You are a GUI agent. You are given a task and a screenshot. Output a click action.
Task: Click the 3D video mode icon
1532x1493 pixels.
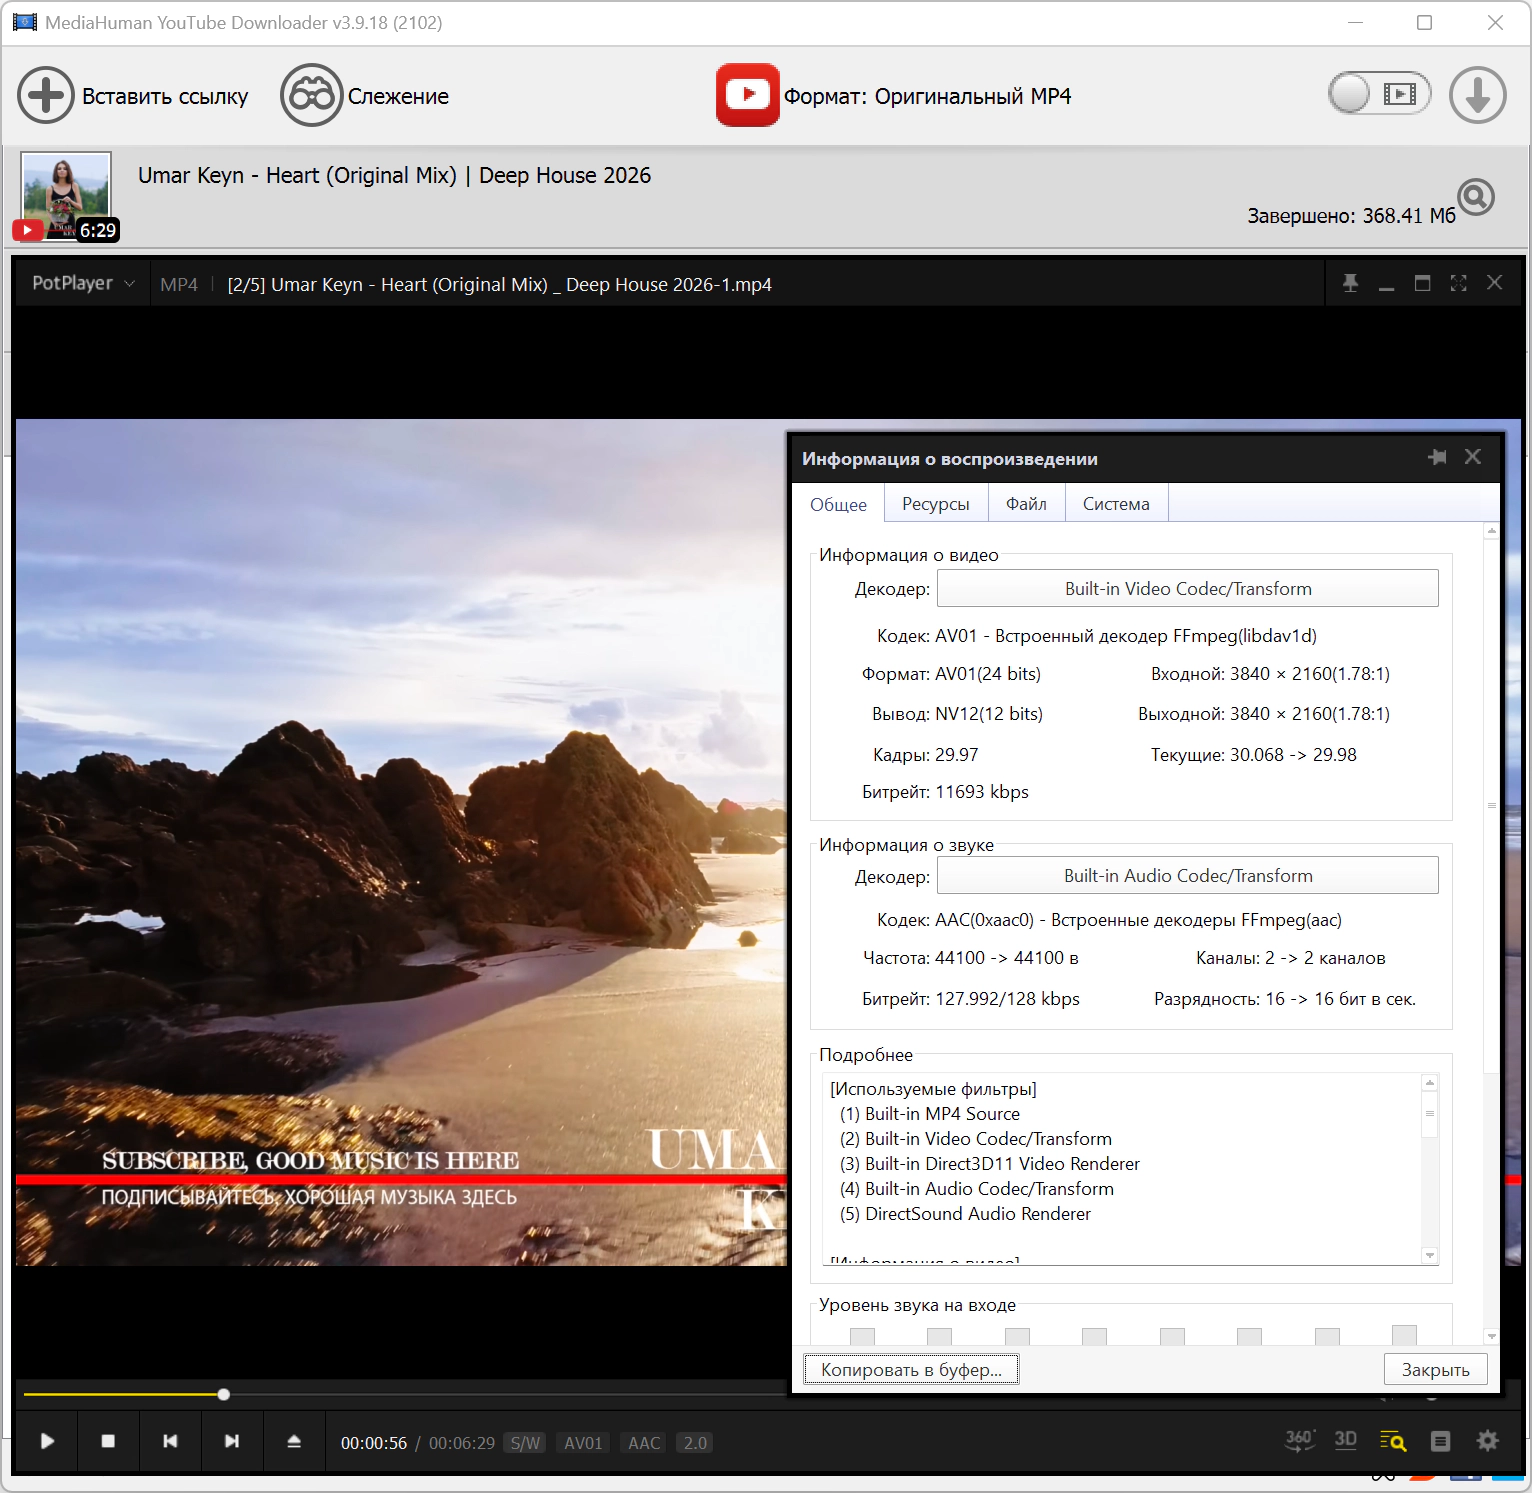pyautogui.click(x=1346, y=1441)
